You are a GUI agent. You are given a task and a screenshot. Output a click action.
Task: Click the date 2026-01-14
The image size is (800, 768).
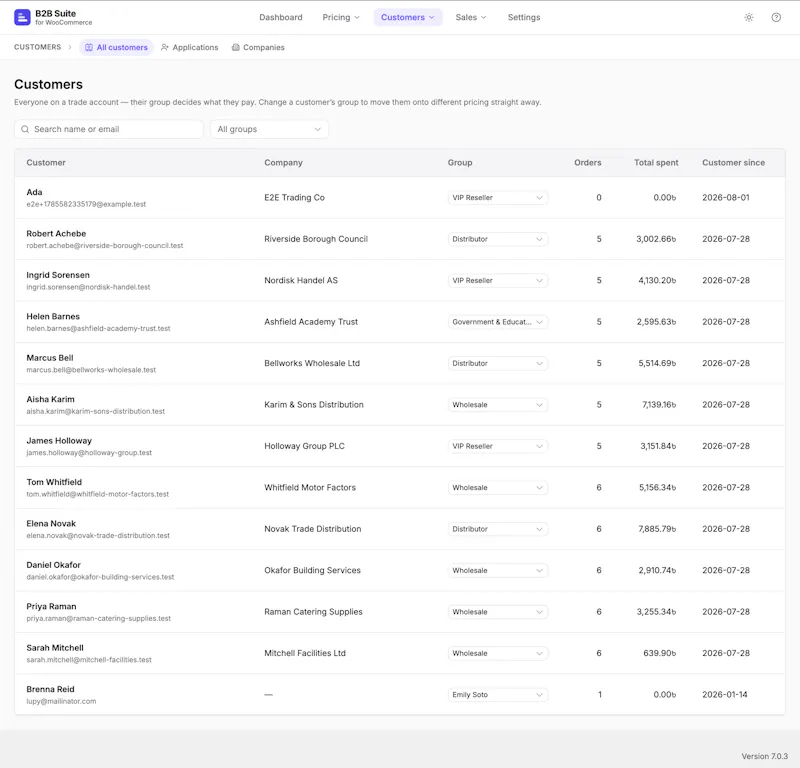click(x=724, y=695)
